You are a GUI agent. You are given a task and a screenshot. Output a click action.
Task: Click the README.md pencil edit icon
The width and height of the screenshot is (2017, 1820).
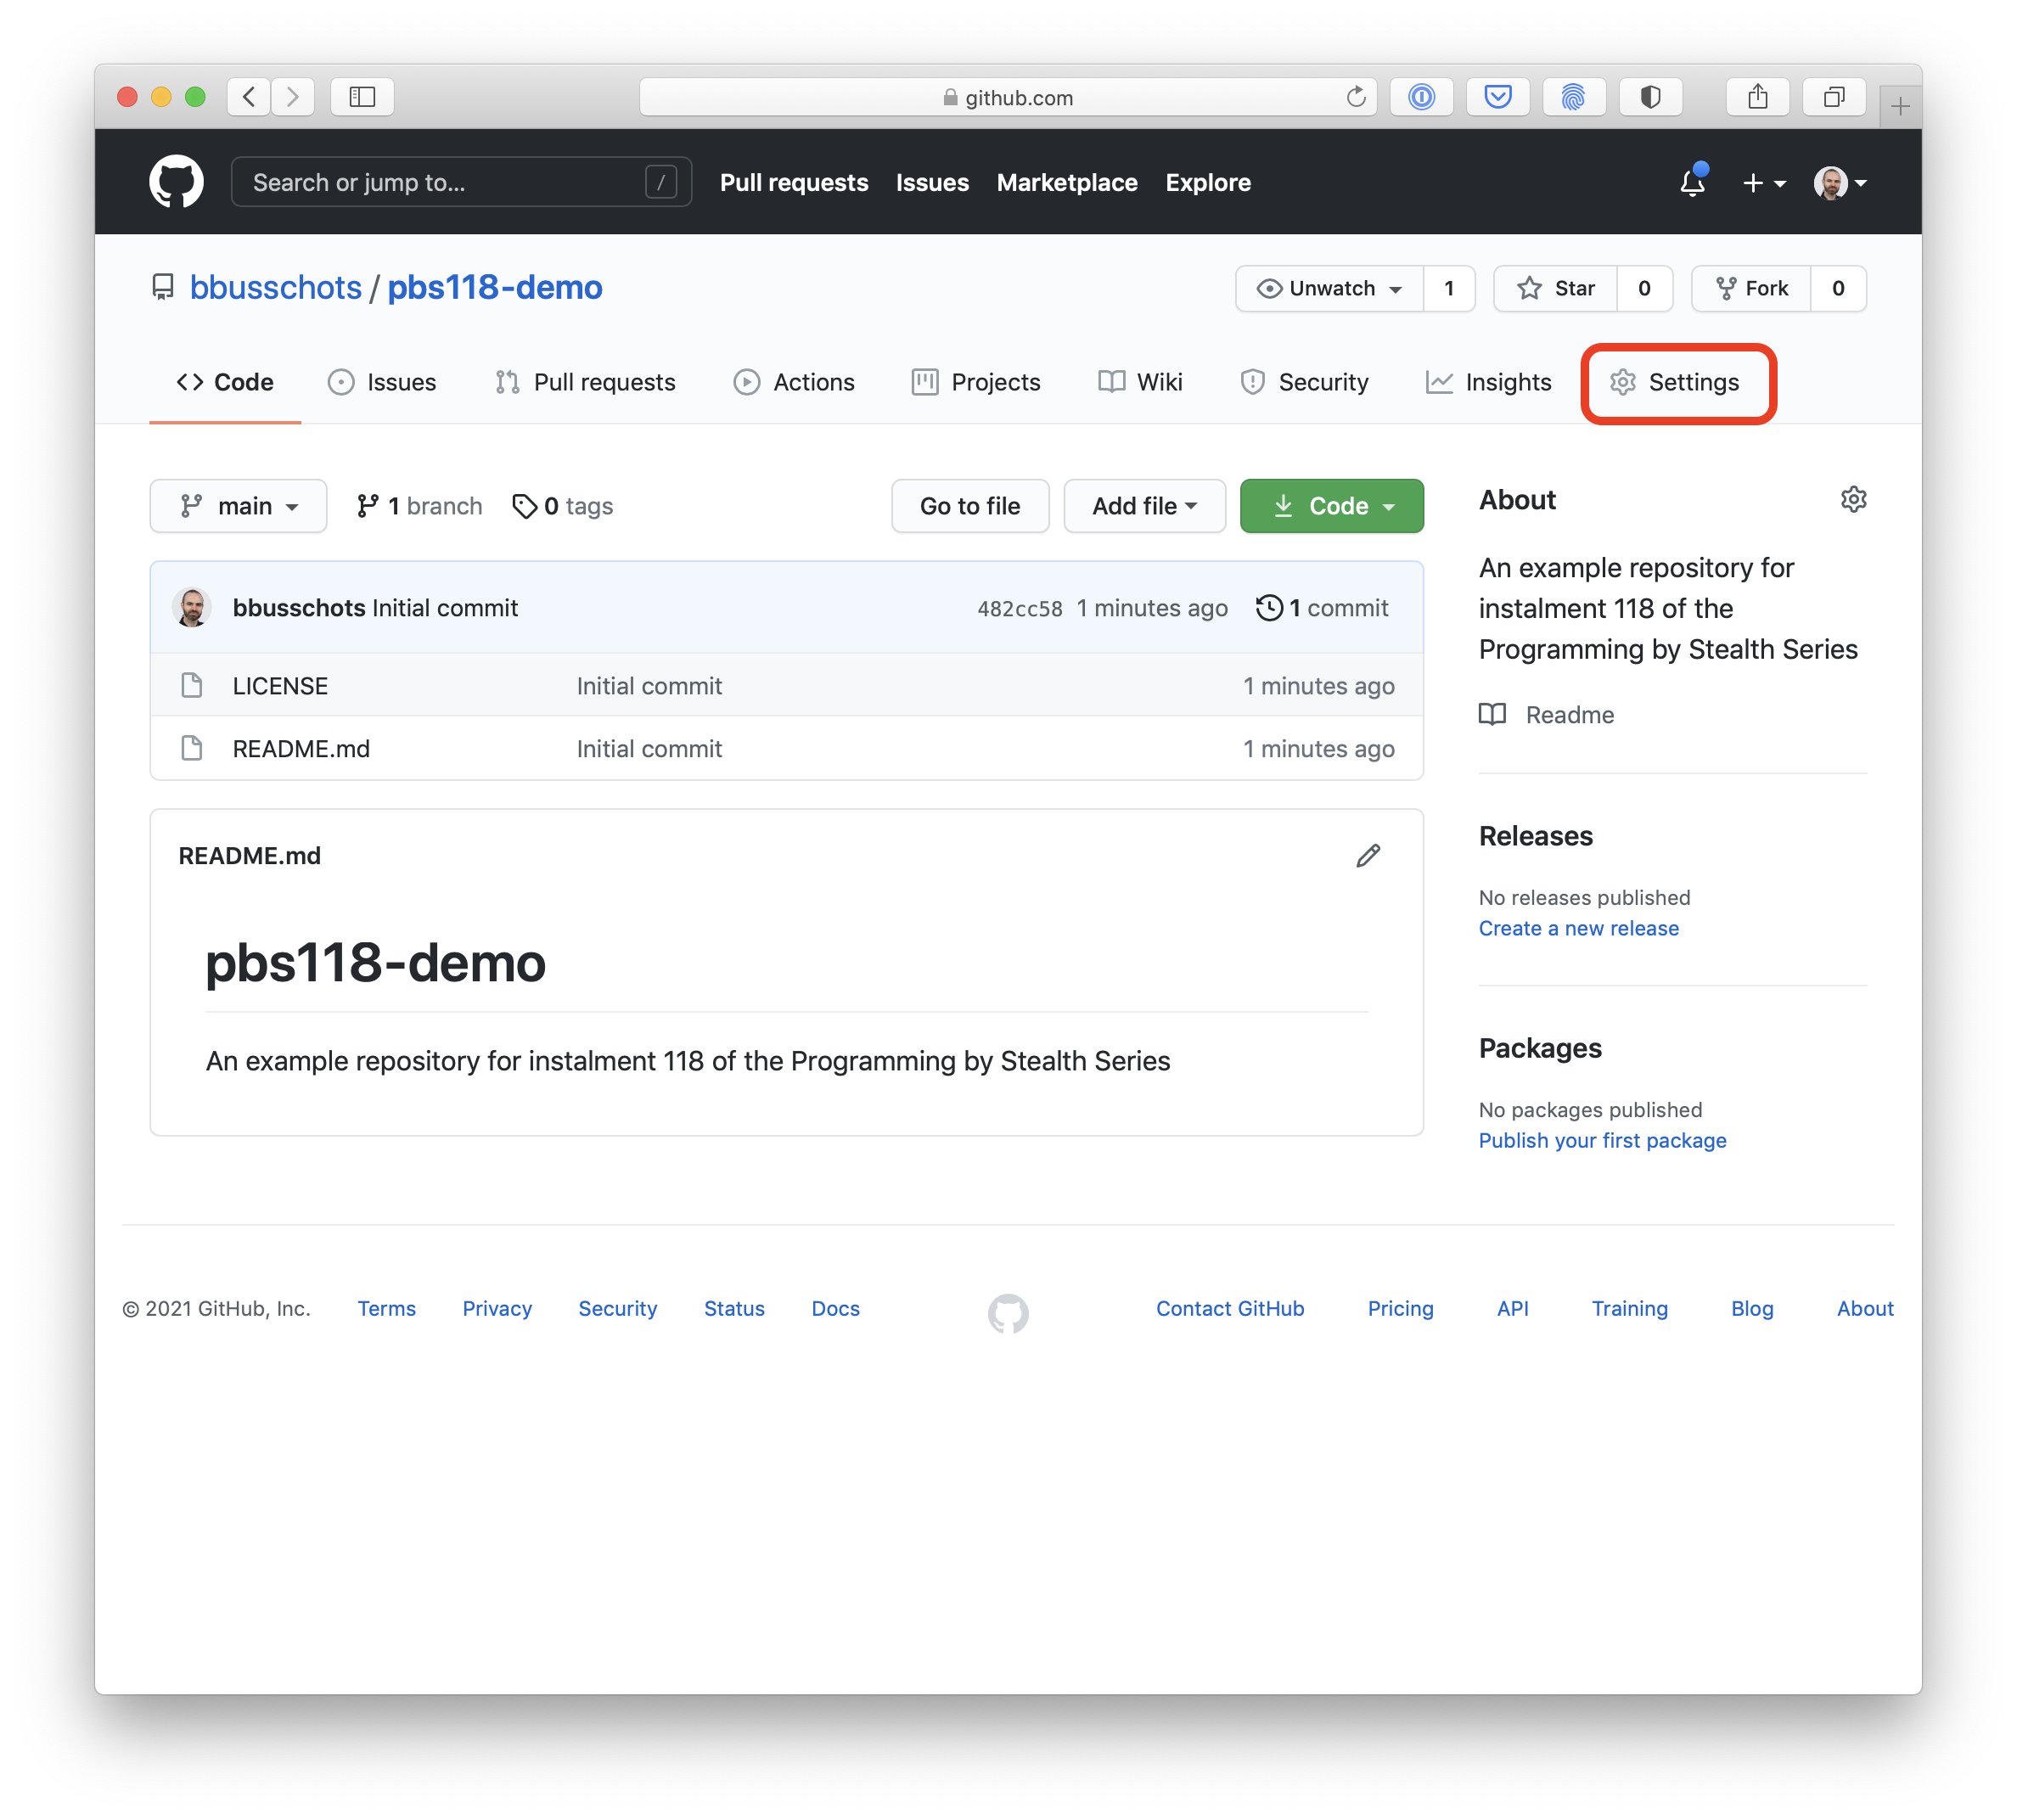[1368, 856]
